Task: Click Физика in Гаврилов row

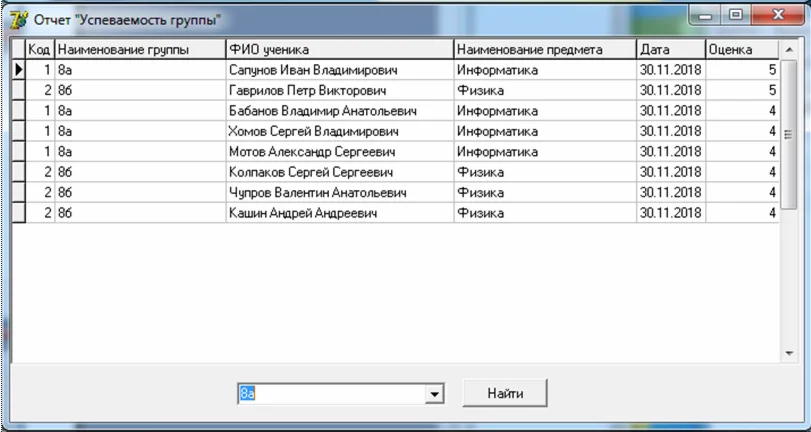Action: [545, 91]
